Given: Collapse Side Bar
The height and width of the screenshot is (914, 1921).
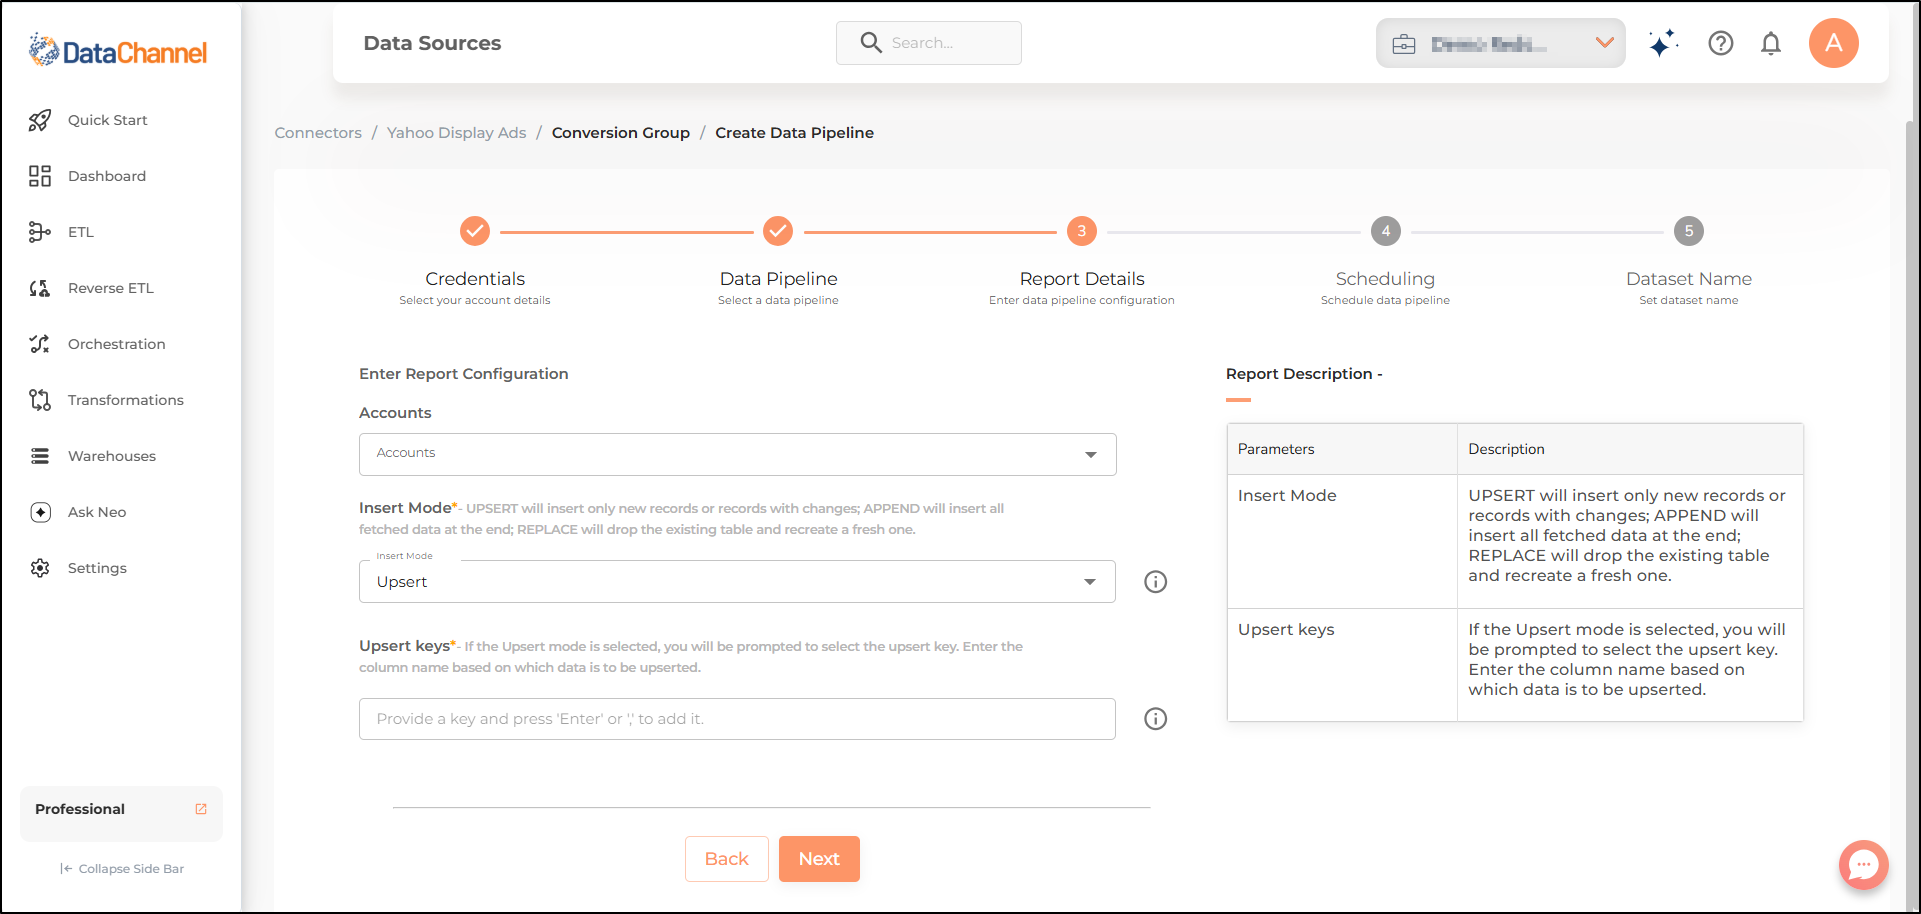Looking at the screenshot, I should click(x=122, y=869).
